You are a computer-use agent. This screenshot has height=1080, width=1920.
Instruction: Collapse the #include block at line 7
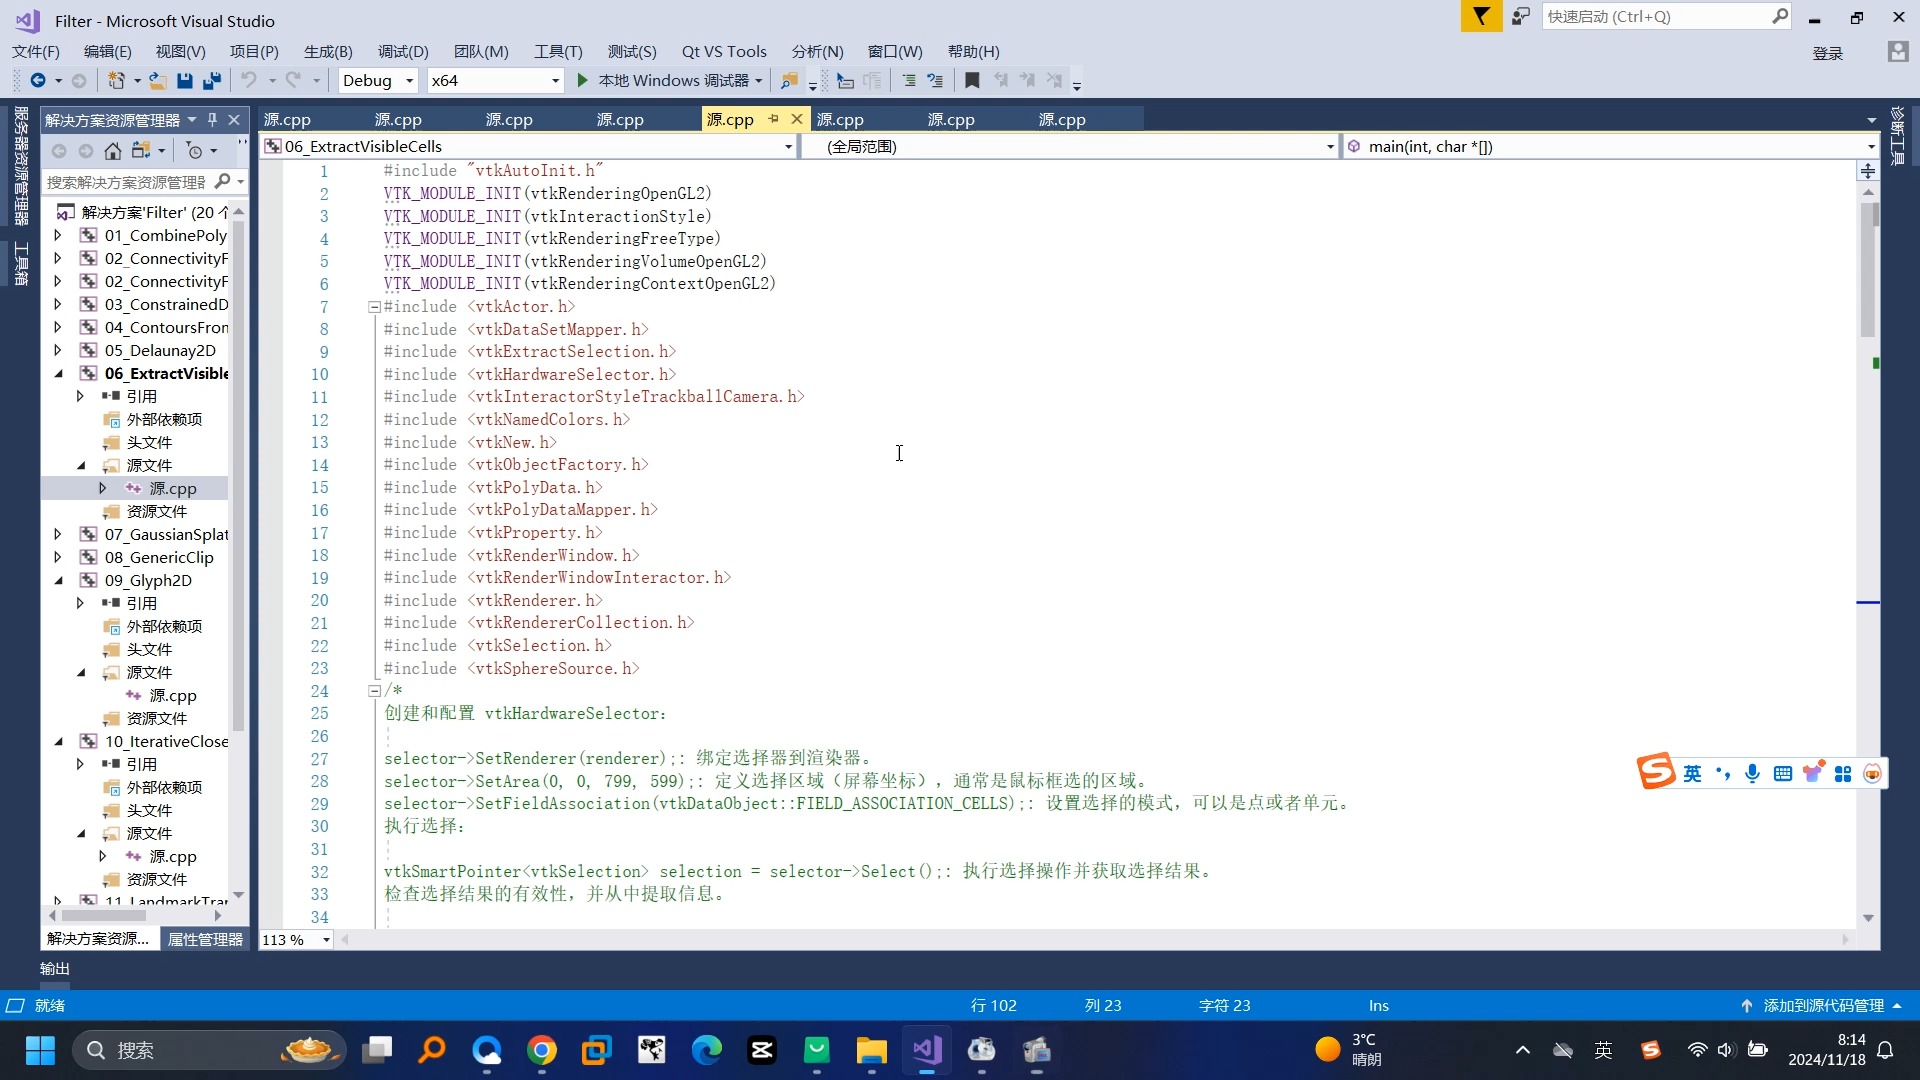pos(374,307)
